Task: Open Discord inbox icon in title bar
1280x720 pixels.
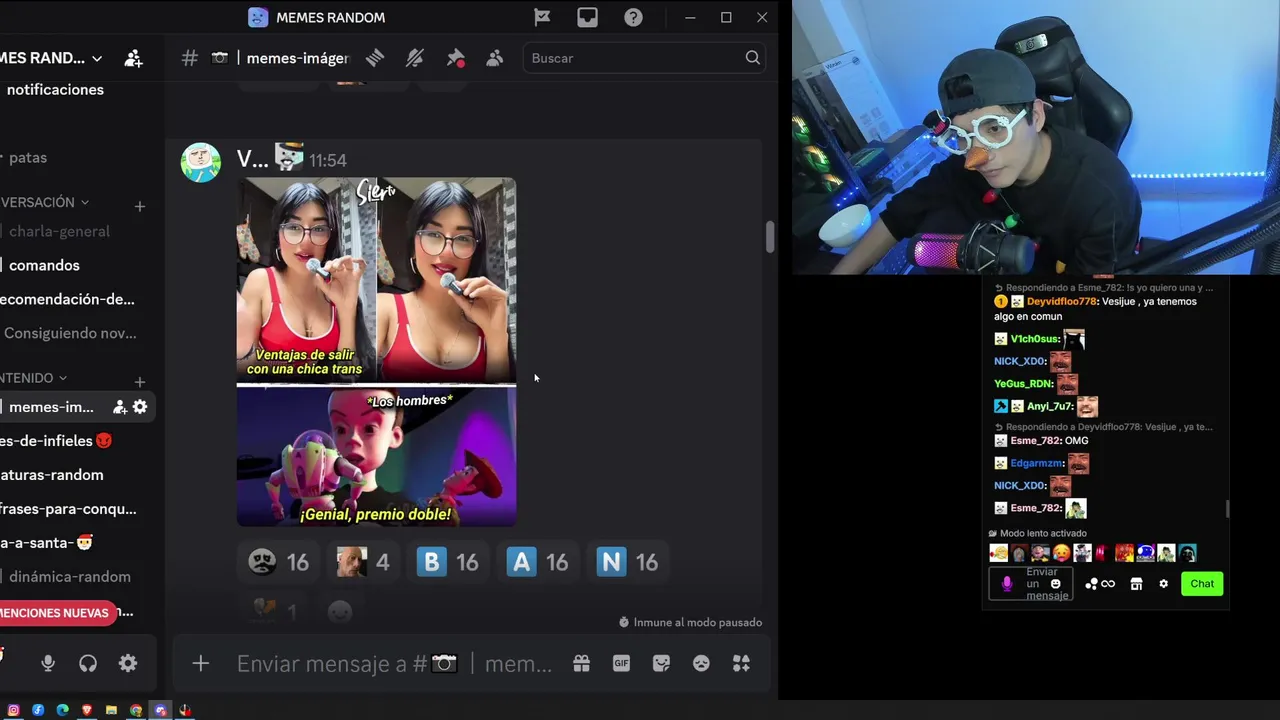Action: click(x=587, y=17)
